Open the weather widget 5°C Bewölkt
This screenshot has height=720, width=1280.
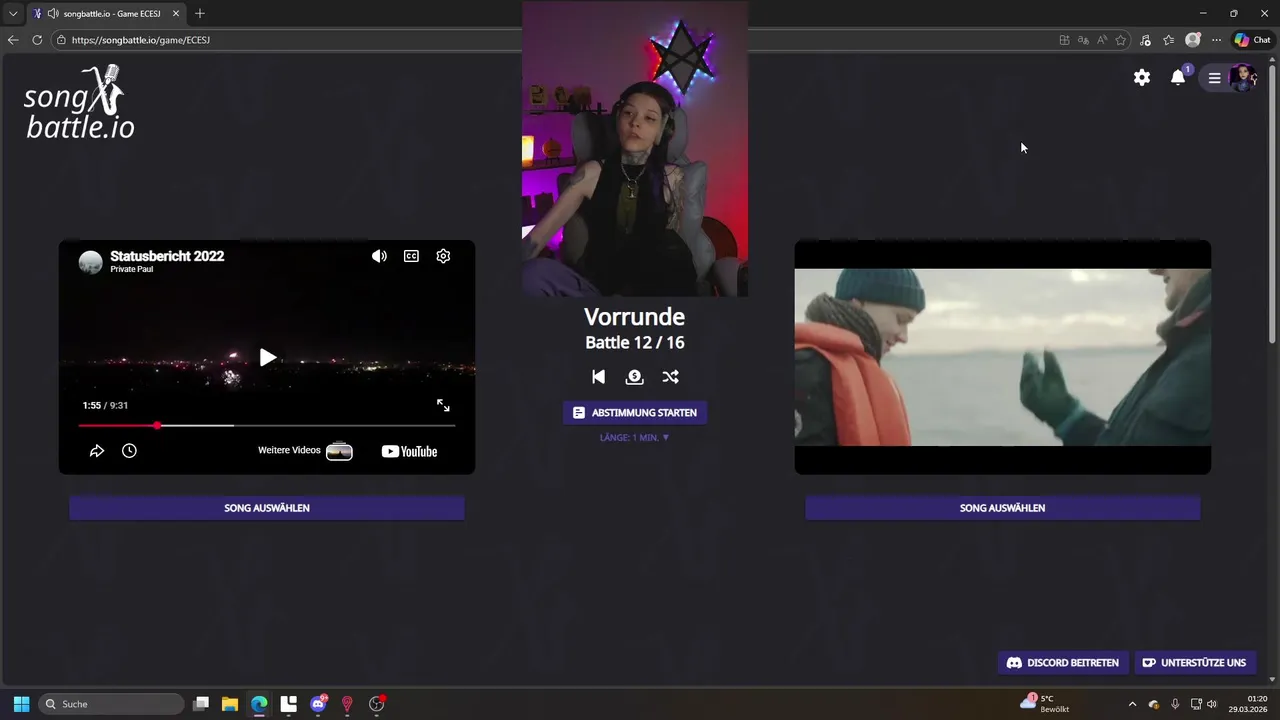tap(1045, 704)
